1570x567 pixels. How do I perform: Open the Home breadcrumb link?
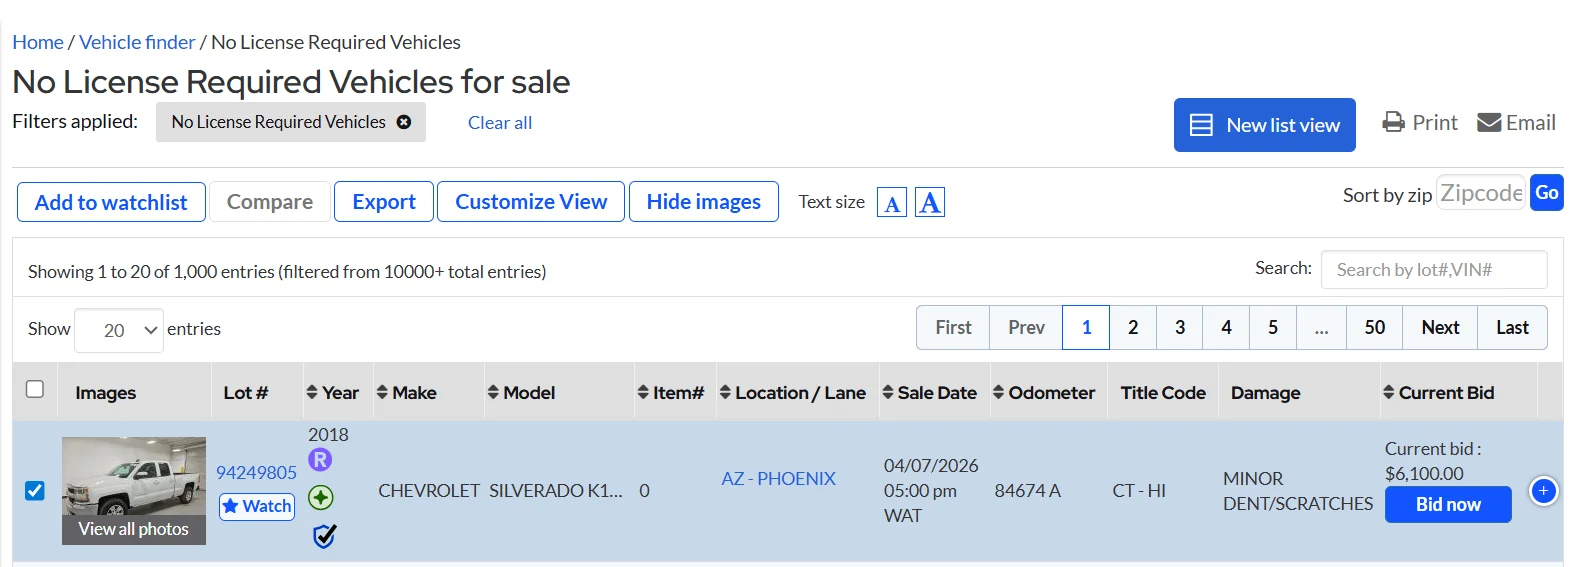pyautogui.click(x=38, y=42)
